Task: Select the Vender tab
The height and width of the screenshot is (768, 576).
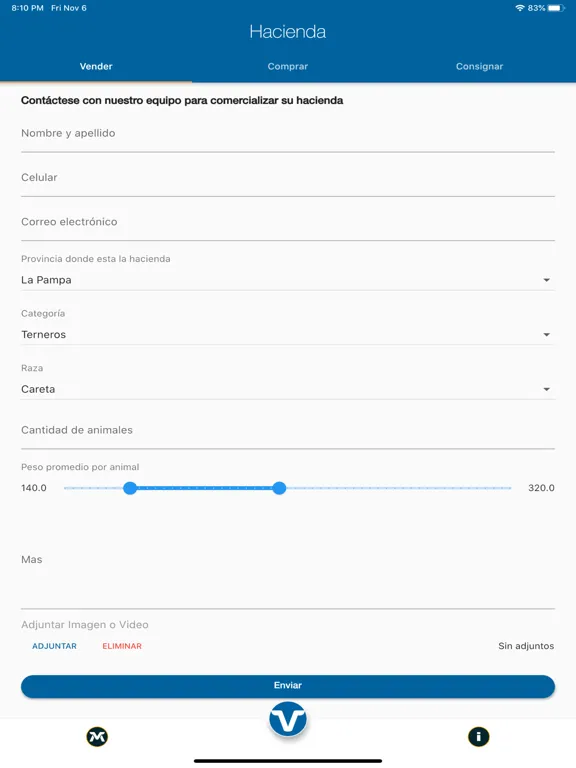Action: pyautogui.click(x=96, y=67)
